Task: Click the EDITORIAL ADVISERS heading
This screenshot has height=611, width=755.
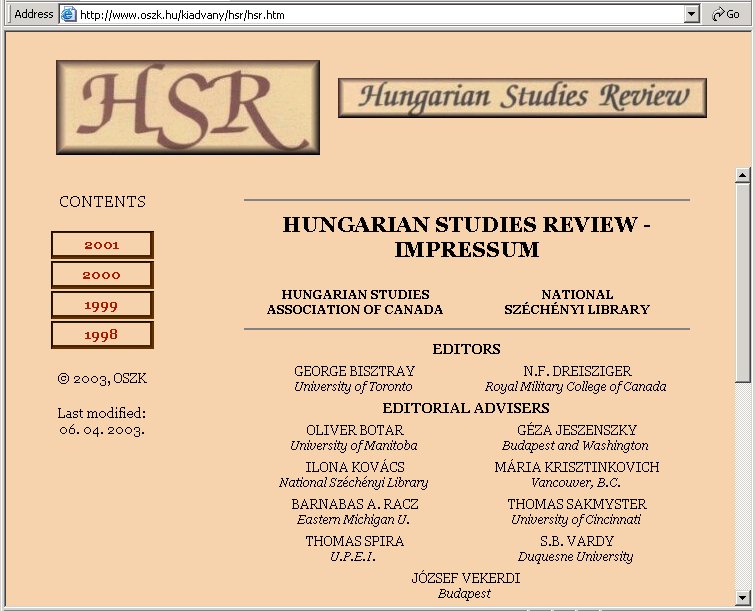Action: pos(466,408)
